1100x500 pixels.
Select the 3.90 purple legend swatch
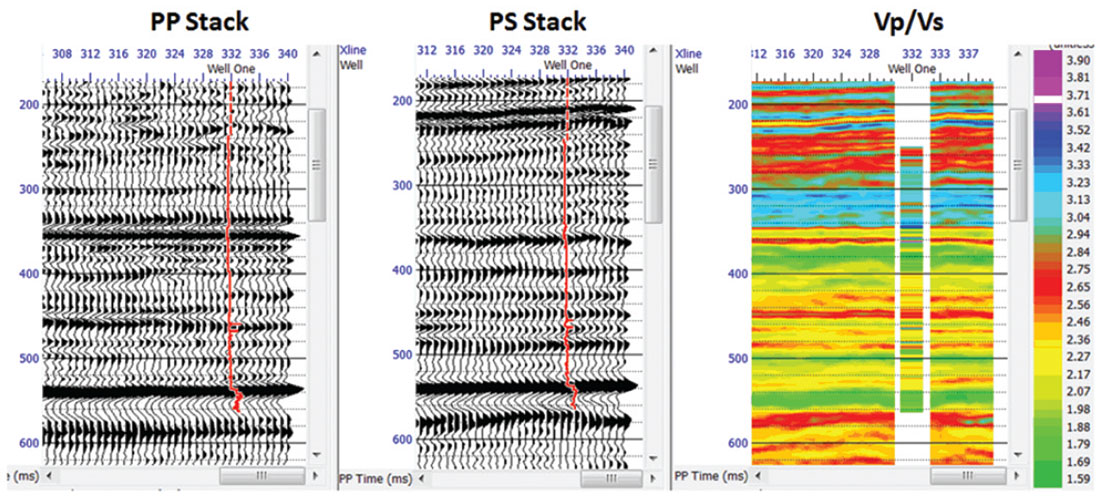click(x=1046, y=62)
